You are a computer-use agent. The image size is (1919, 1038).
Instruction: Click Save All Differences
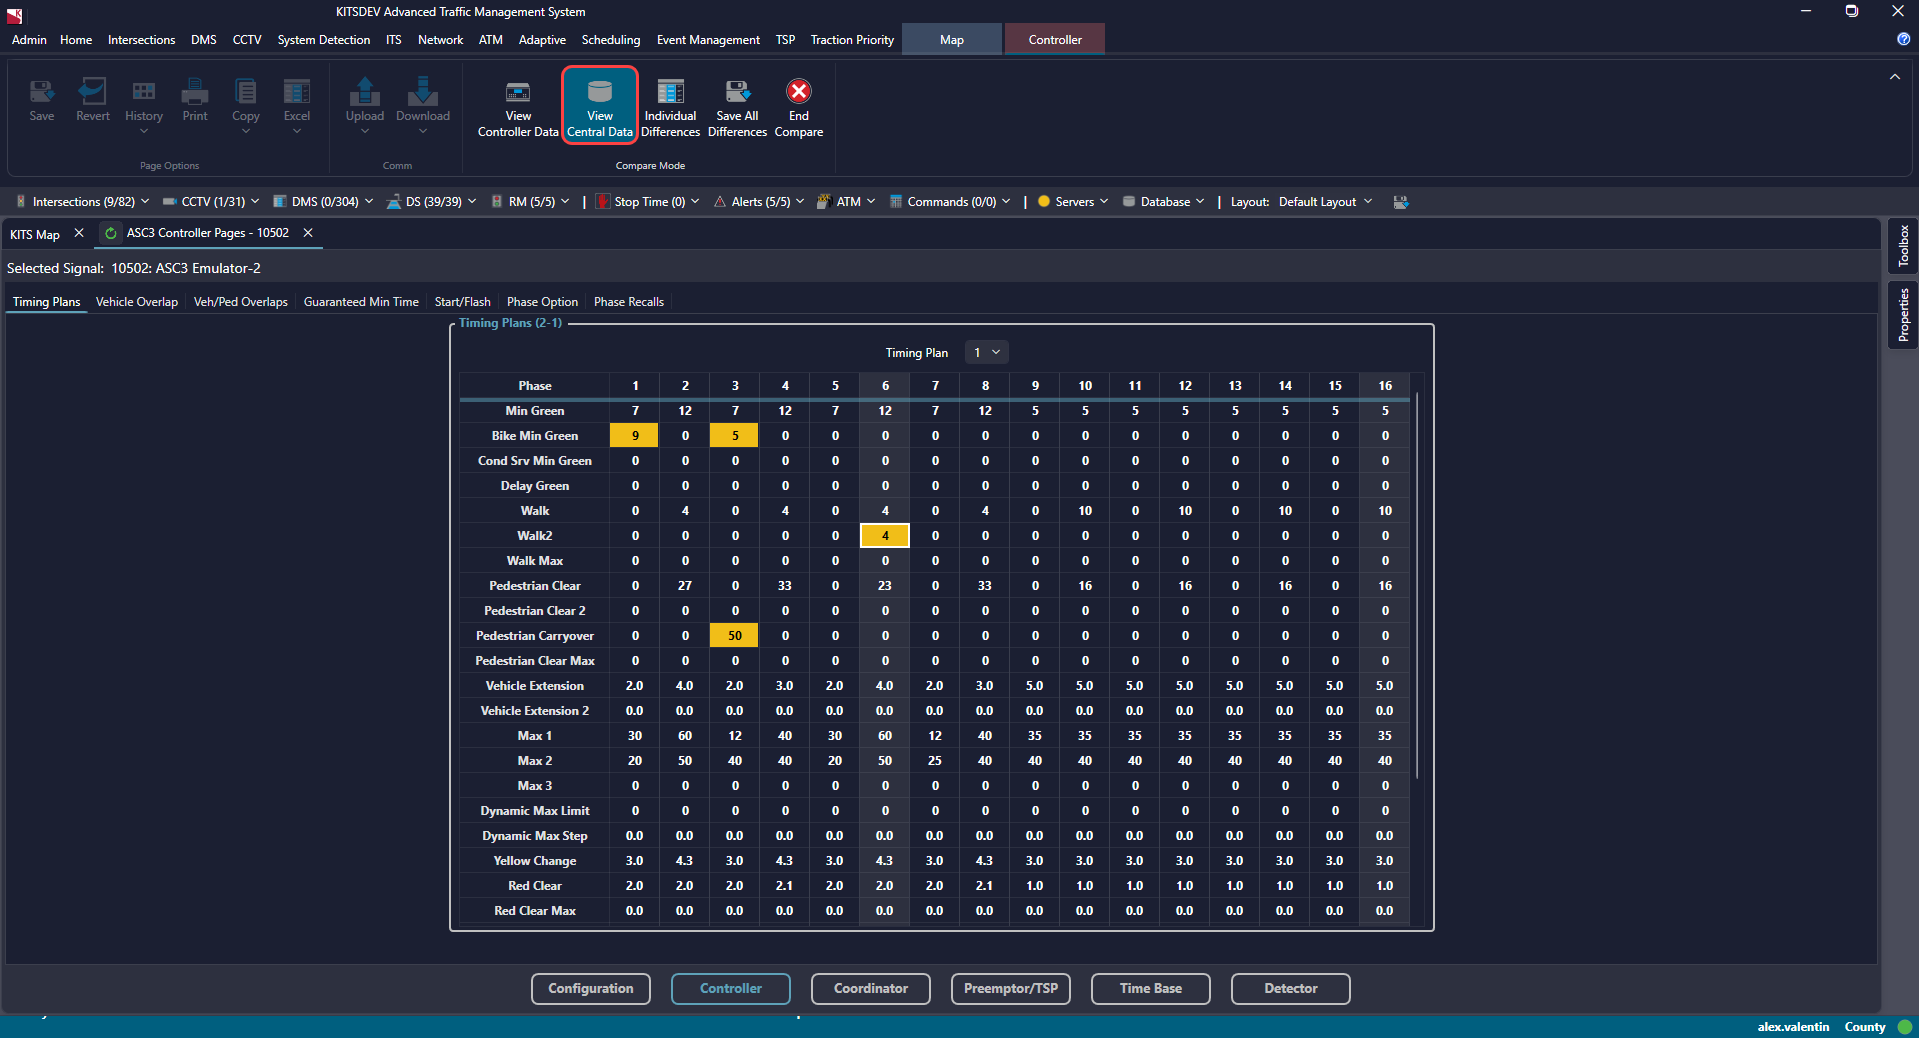737,108
